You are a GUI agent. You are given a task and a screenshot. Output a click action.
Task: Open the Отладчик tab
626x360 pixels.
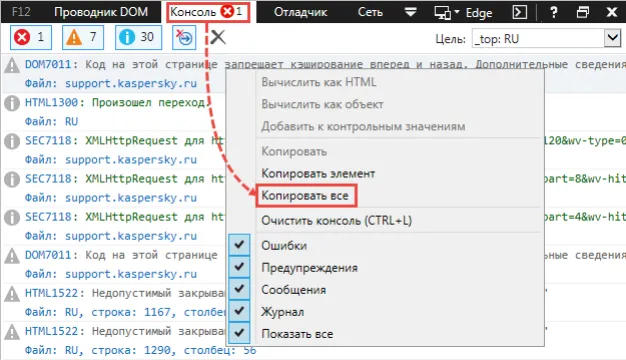(300, 12)
